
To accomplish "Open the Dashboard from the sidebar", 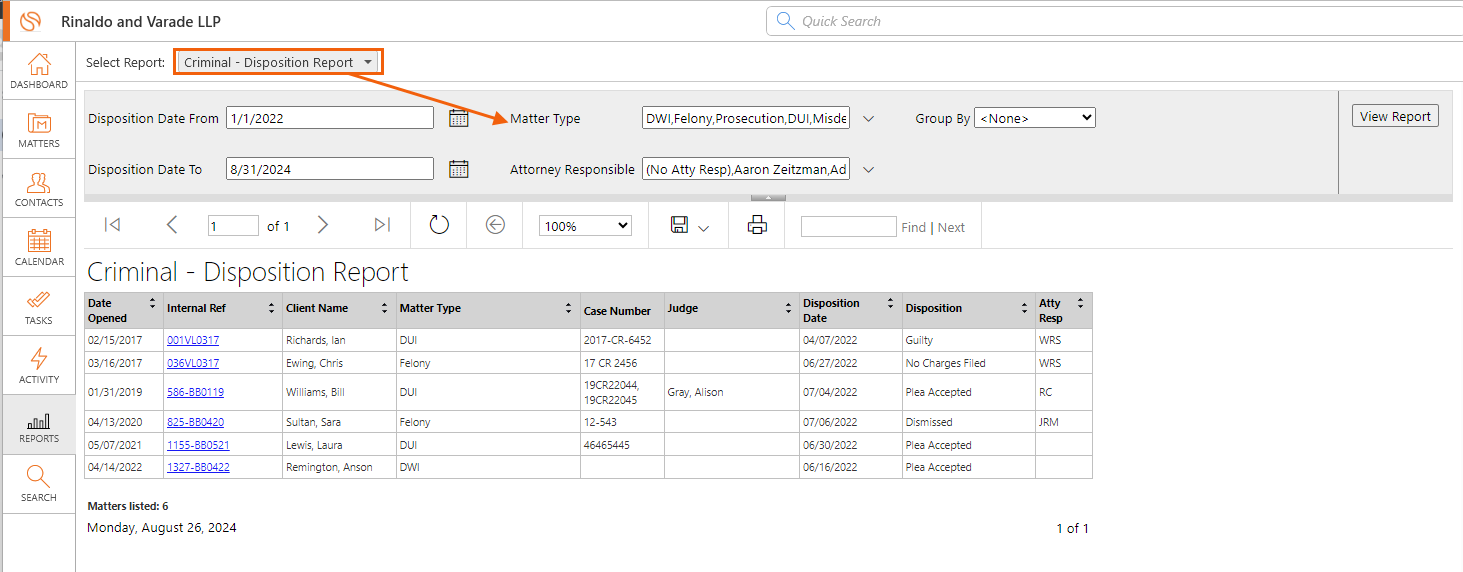I will [39, 71].
